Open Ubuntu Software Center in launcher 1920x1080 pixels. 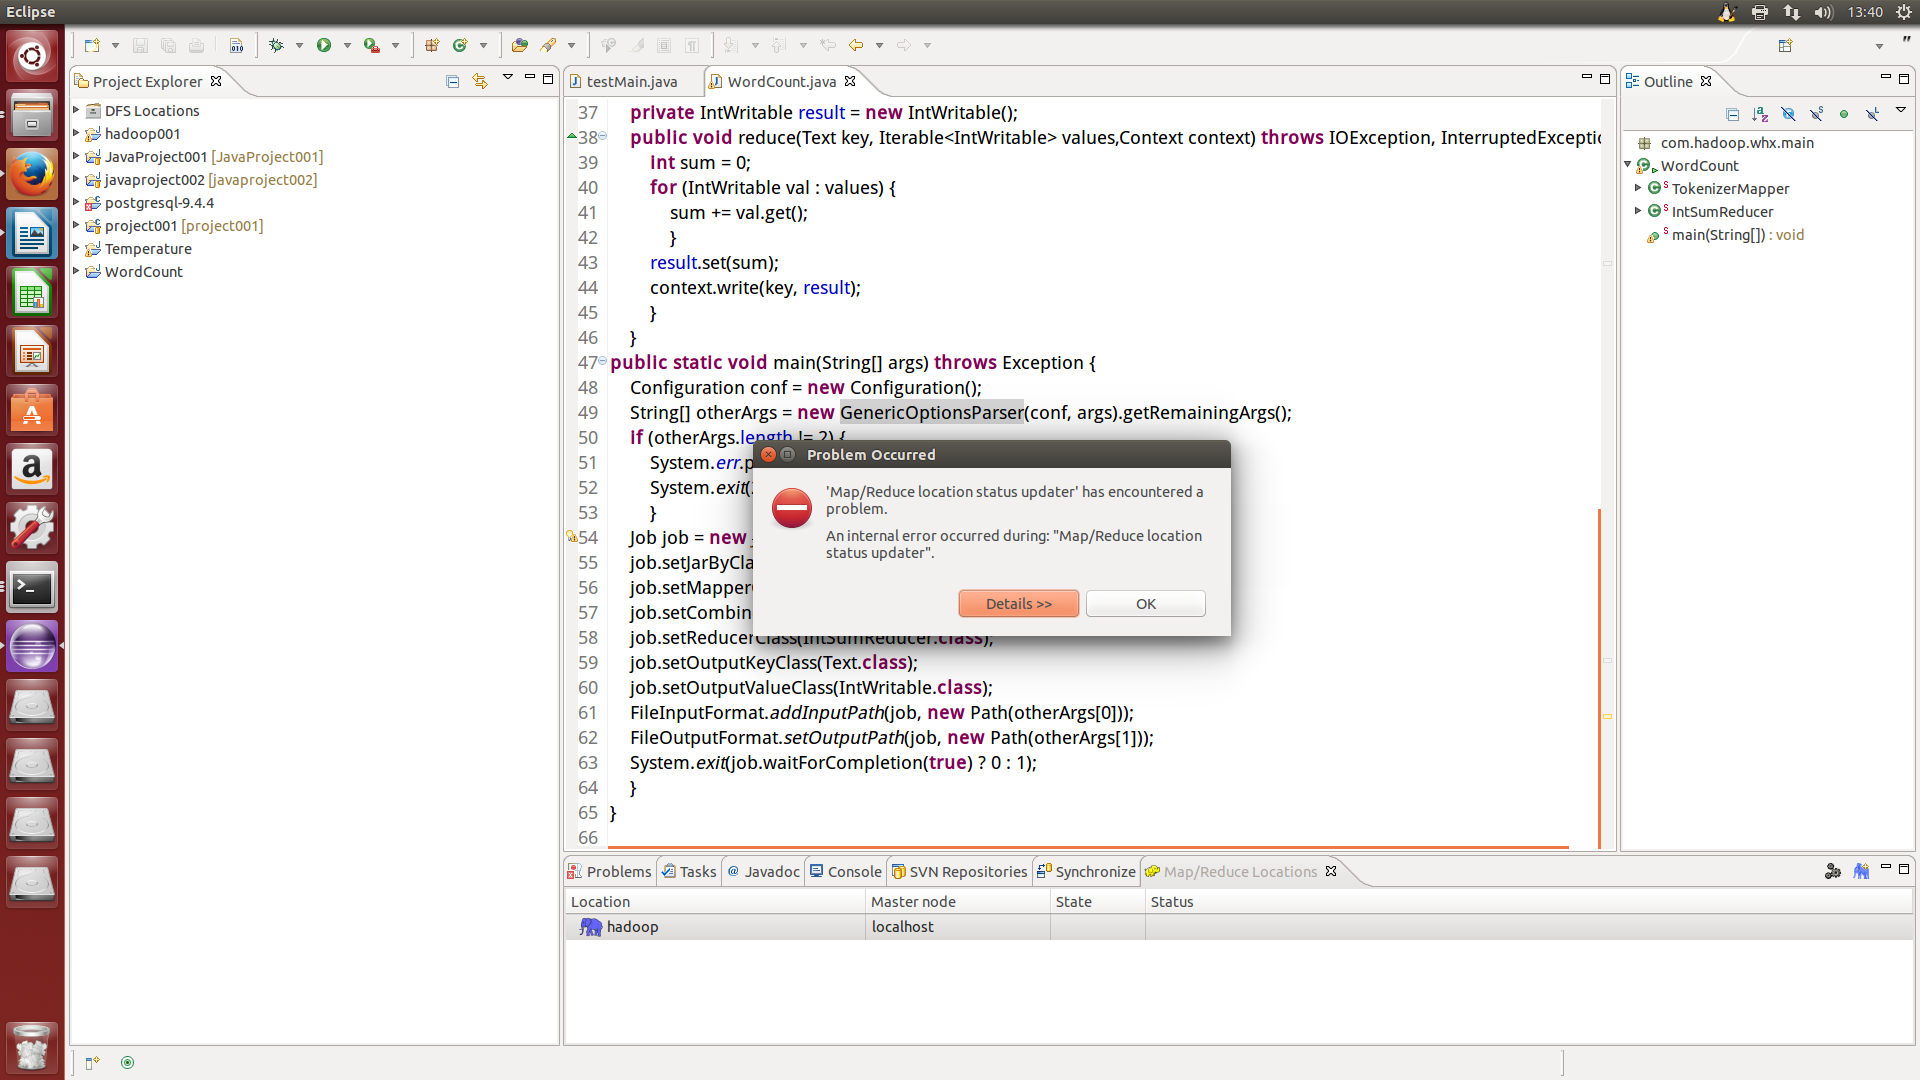pyautogui.click(x=32, y=411)
